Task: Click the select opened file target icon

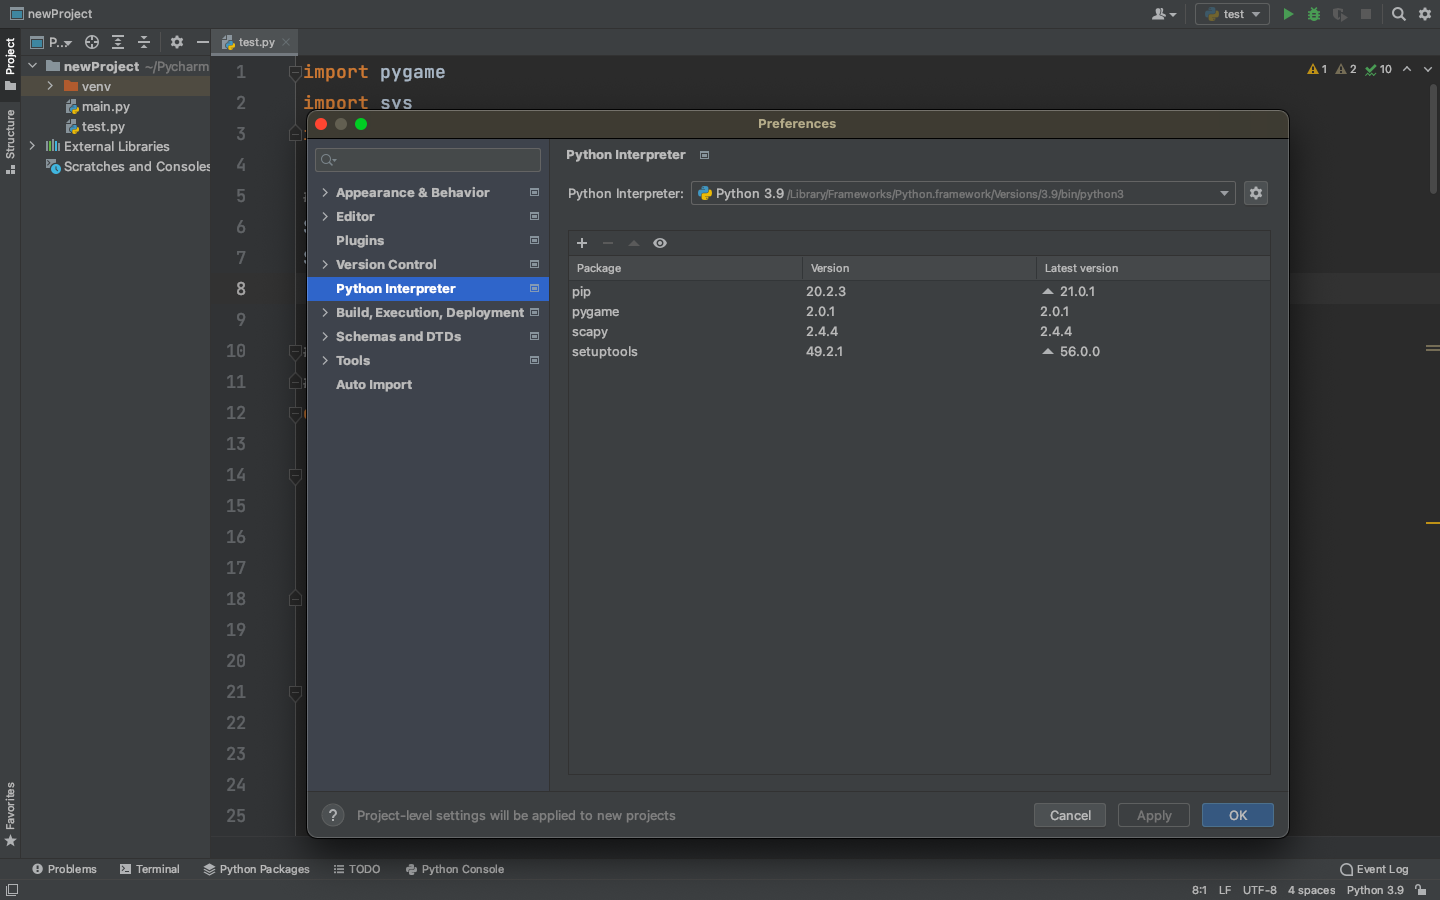Action: pyautogui.click(x=92, y=42)
